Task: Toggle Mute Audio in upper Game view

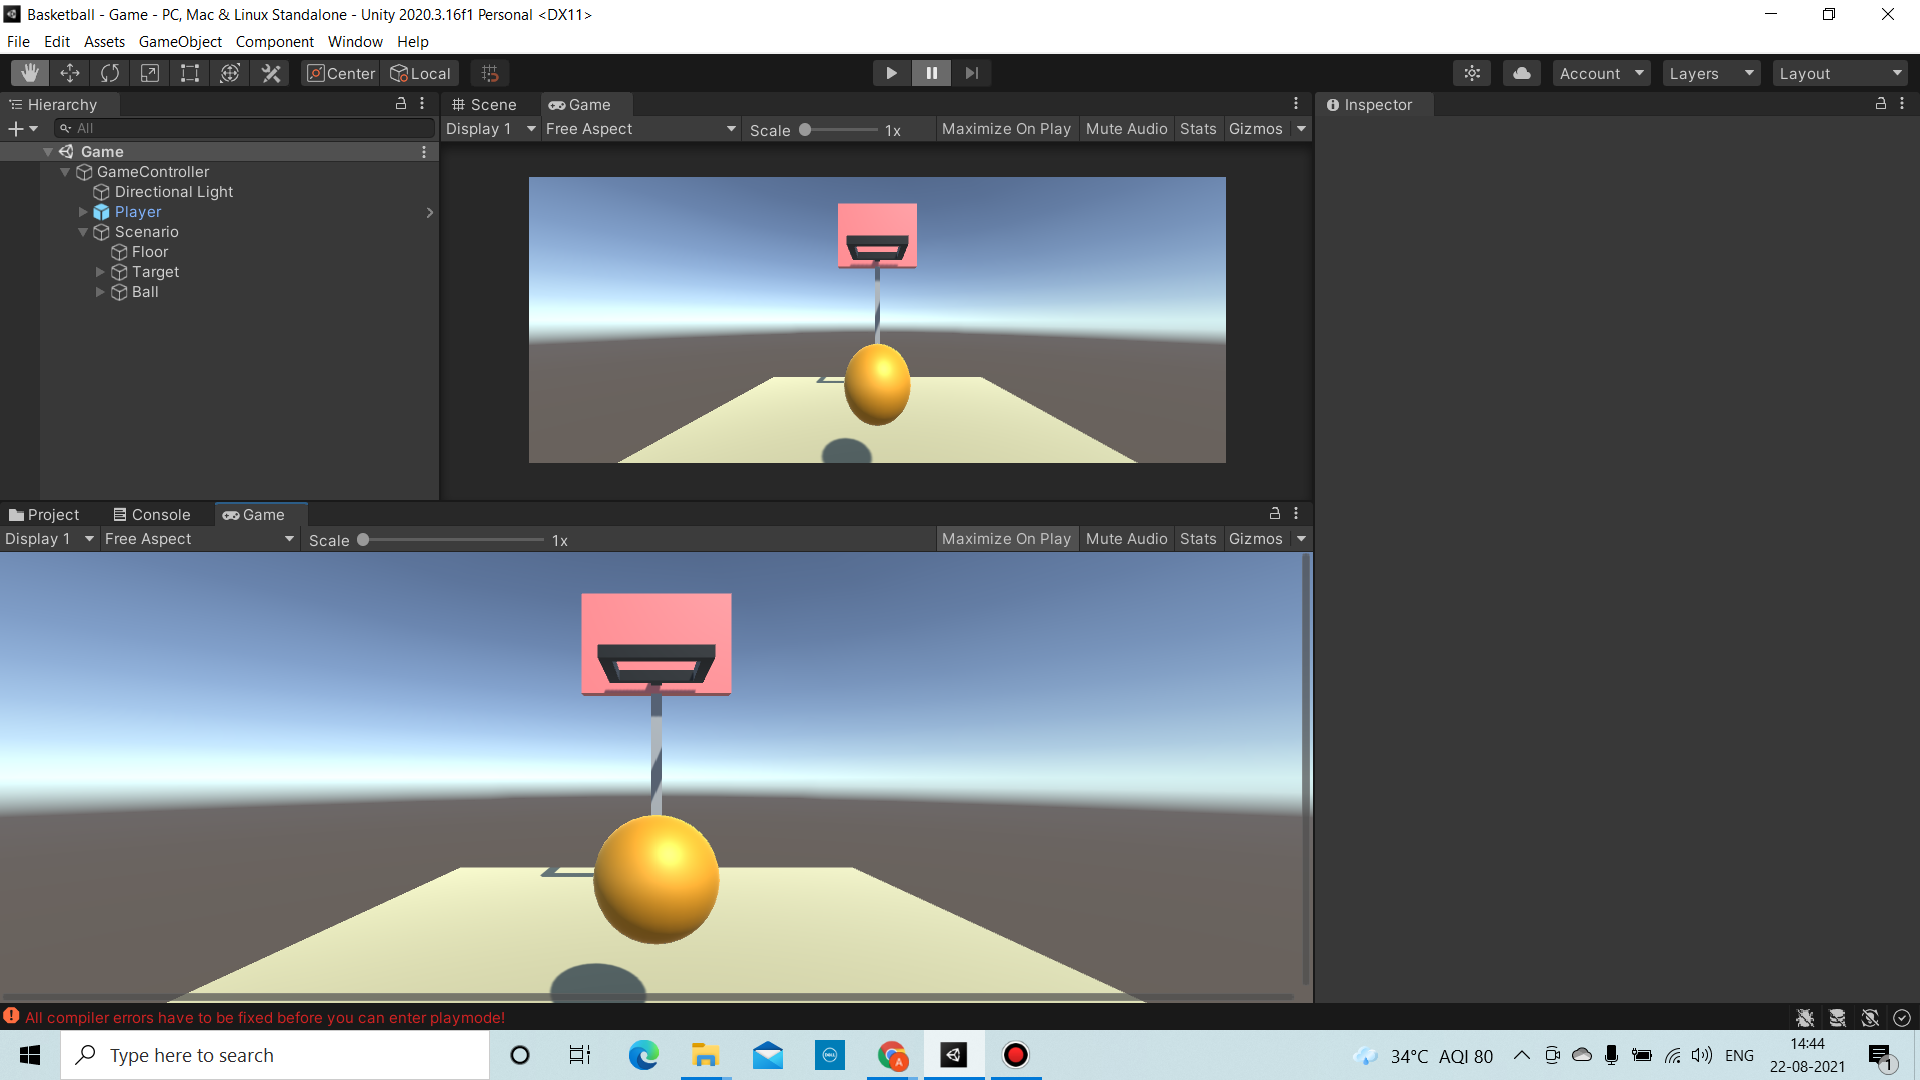Action: point(1126,129)
